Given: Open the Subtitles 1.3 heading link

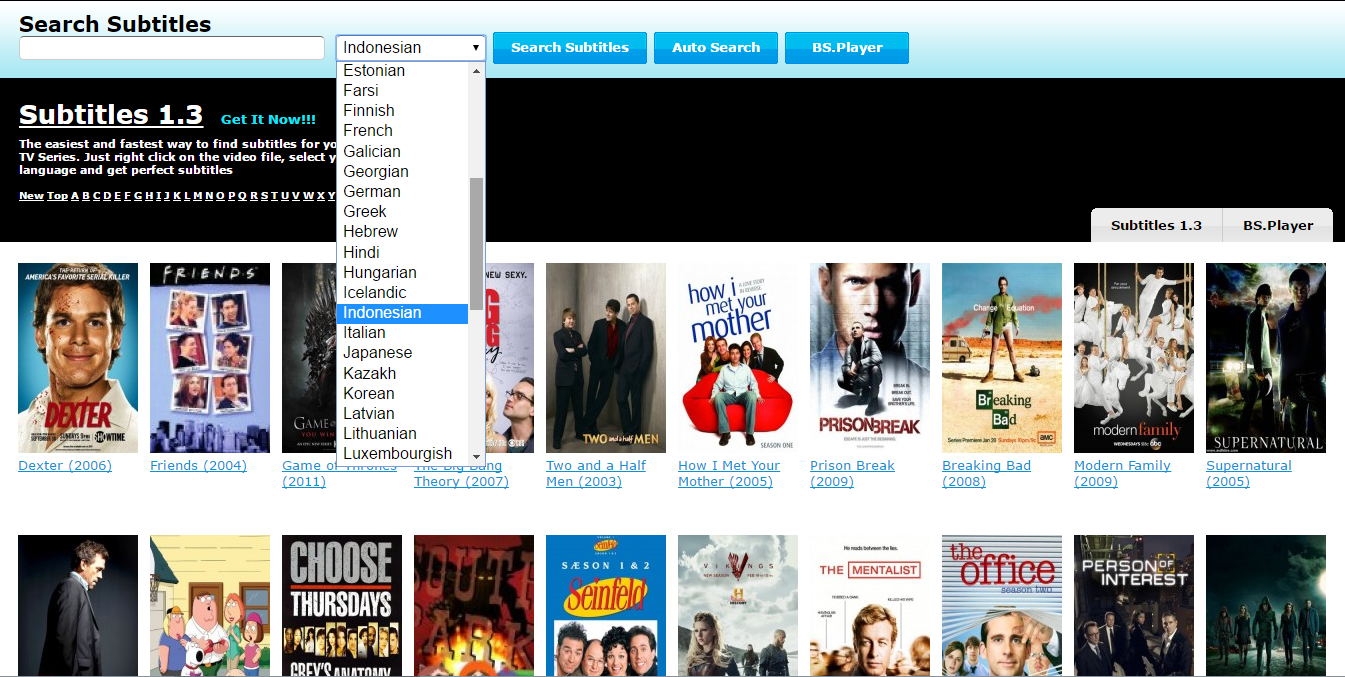Looking at the screenshot, I should coord(111,115).
